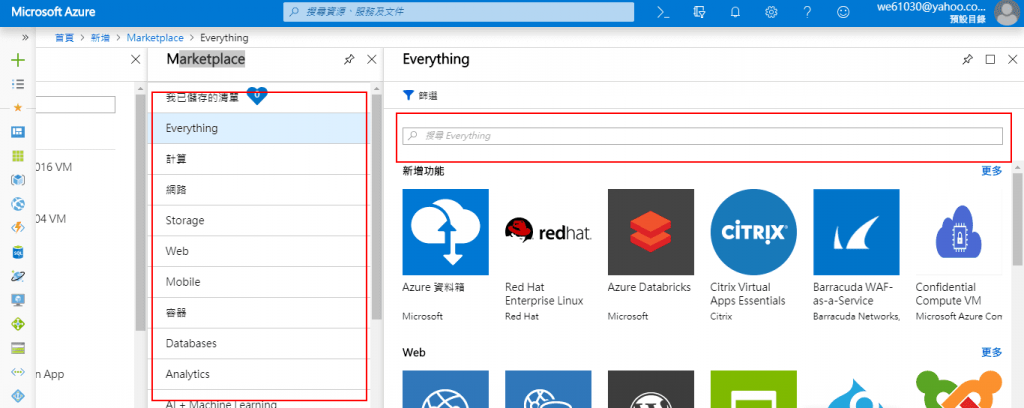Viewport: 1024px width, 408px height.
Task: Open Load balancers green diamond icon
Action: (x=18, y=324)
